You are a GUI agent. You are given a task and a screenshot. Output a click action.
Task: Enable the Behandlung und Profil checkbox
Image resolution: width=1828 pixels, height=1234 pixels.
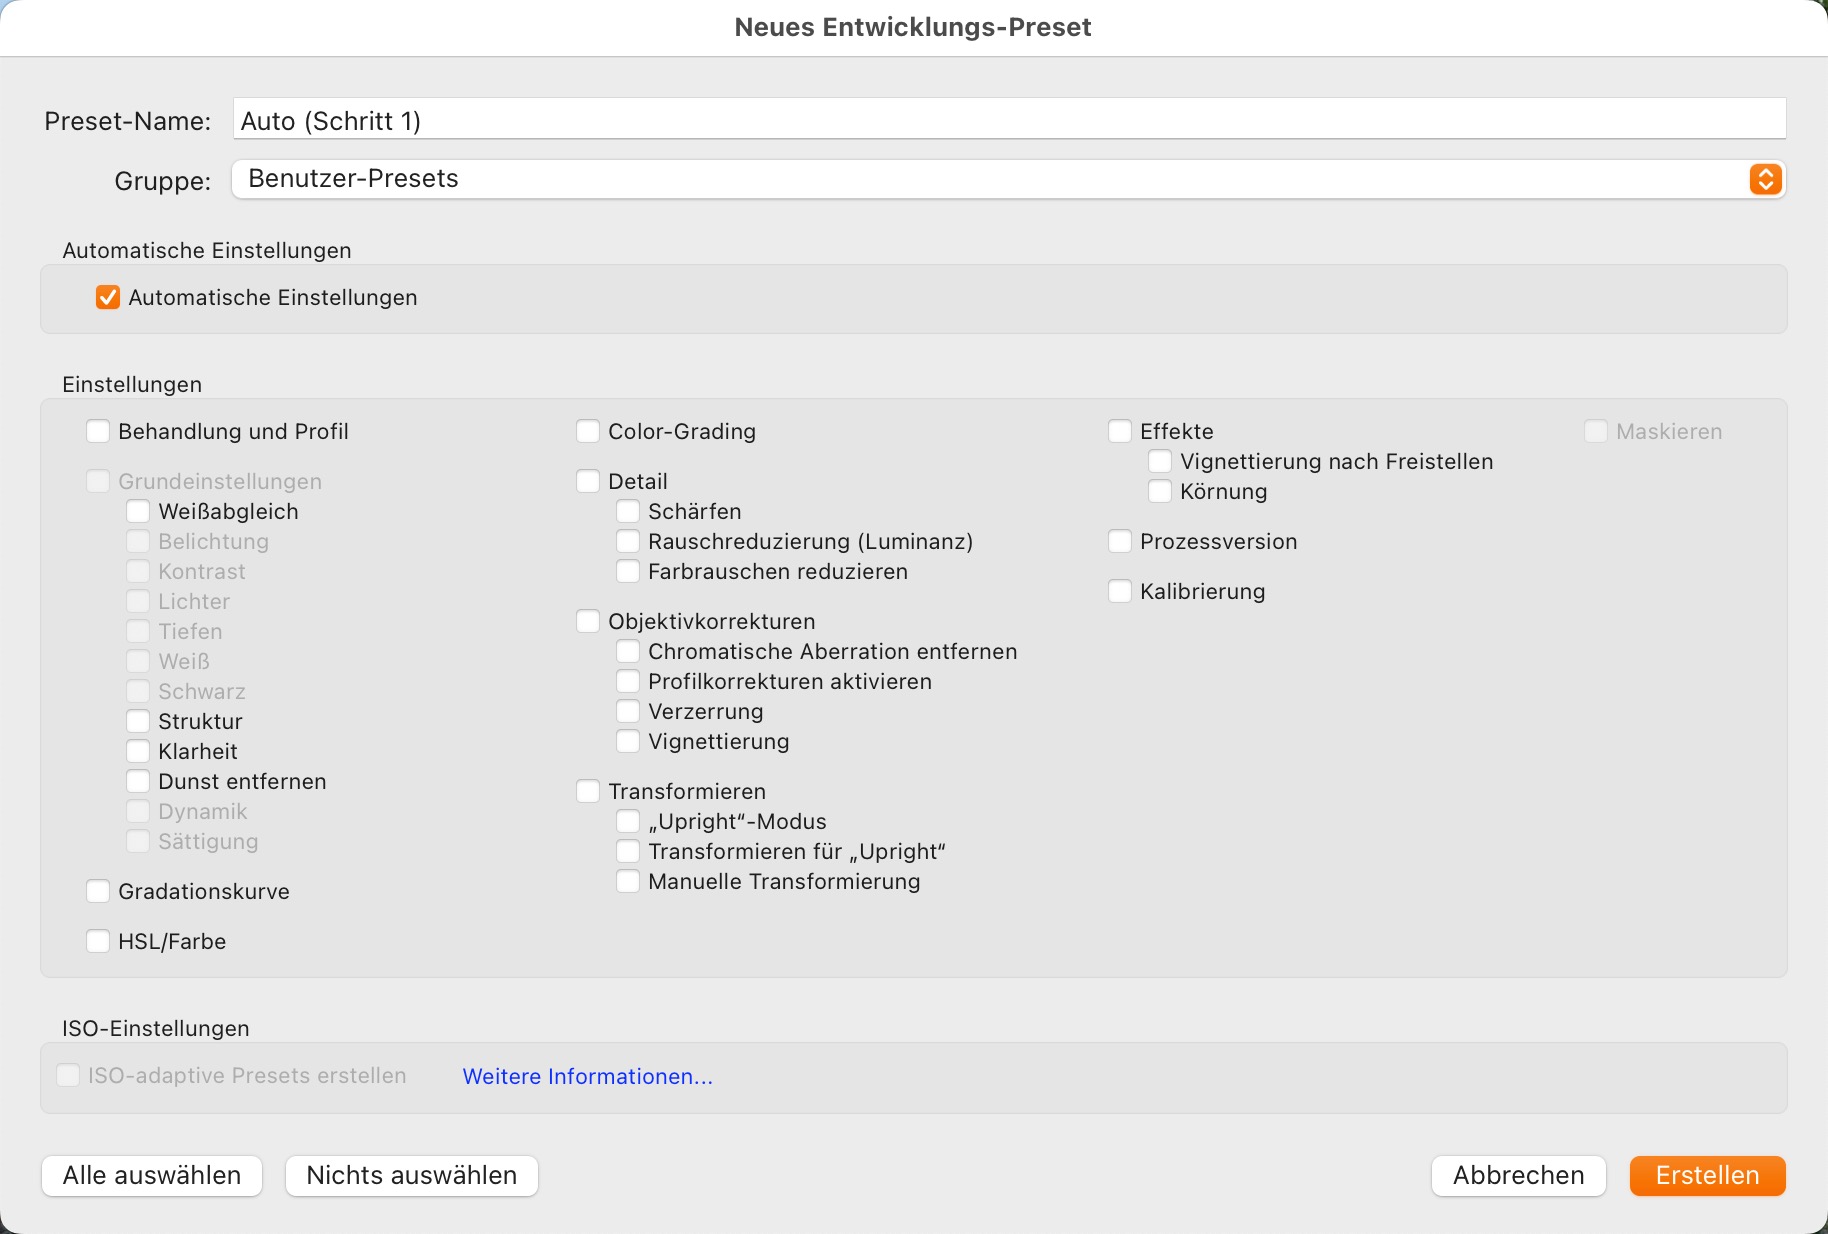tap(98, 432)
